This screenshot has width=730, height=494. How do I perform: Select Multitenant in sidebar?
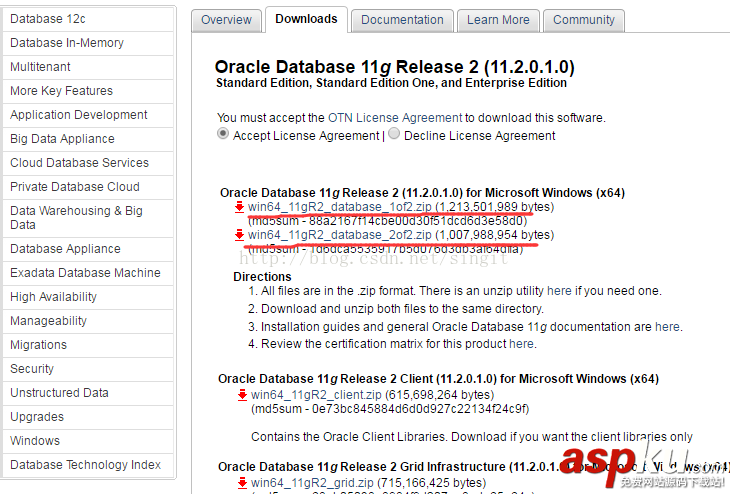pyautogui.click(x=88, y=67)
